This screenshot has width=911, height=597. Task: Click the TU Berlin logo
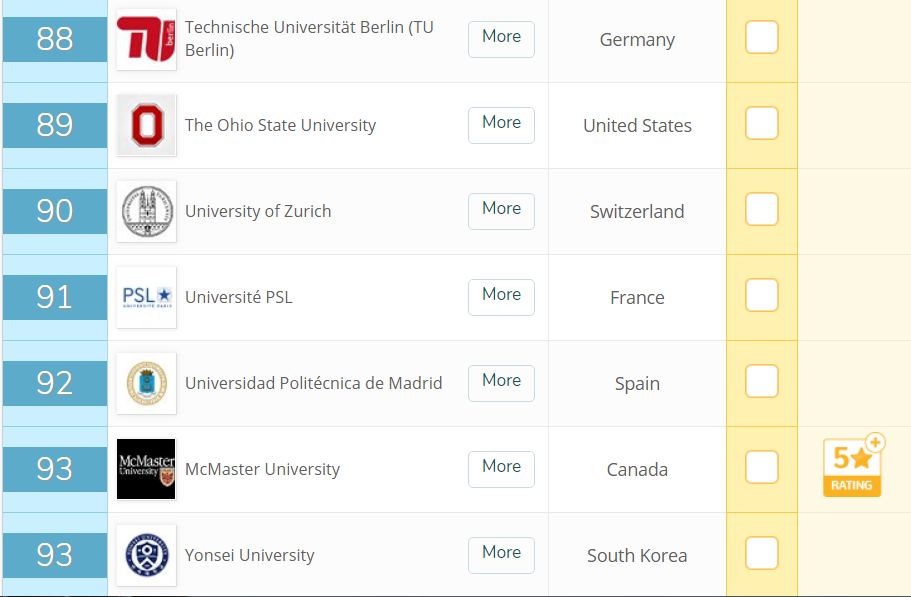click(x=146, y=39)
